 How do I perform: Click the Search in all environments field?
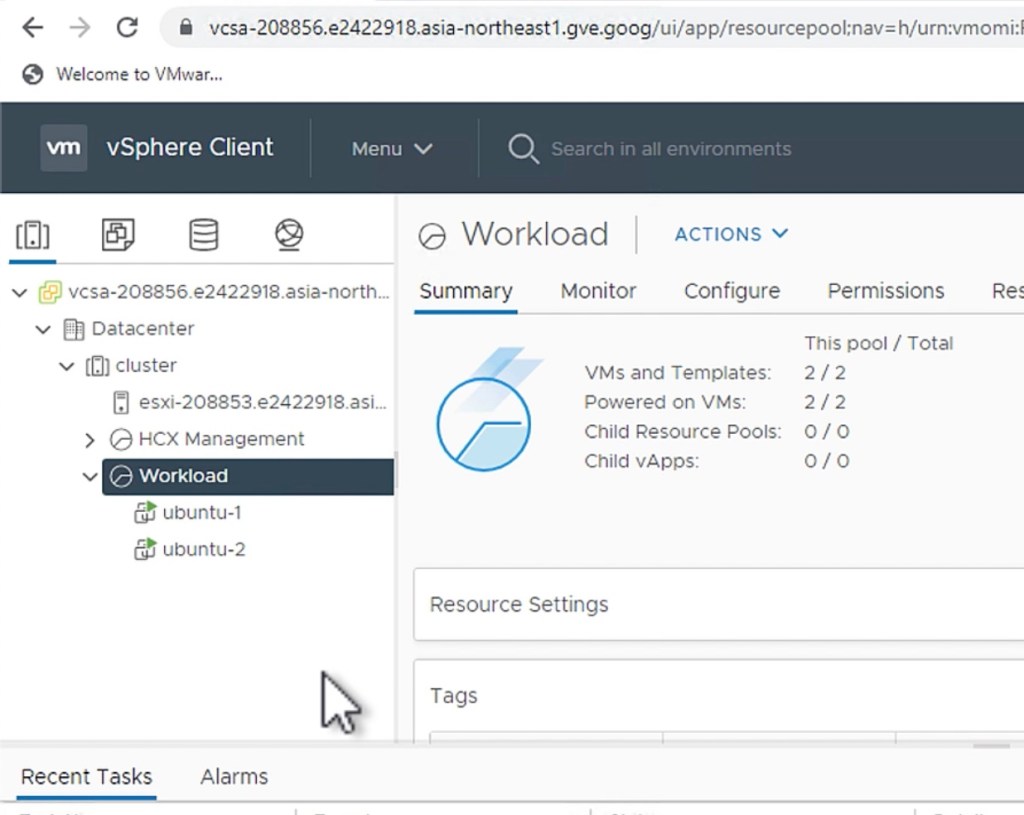click(x=671, y=149)
